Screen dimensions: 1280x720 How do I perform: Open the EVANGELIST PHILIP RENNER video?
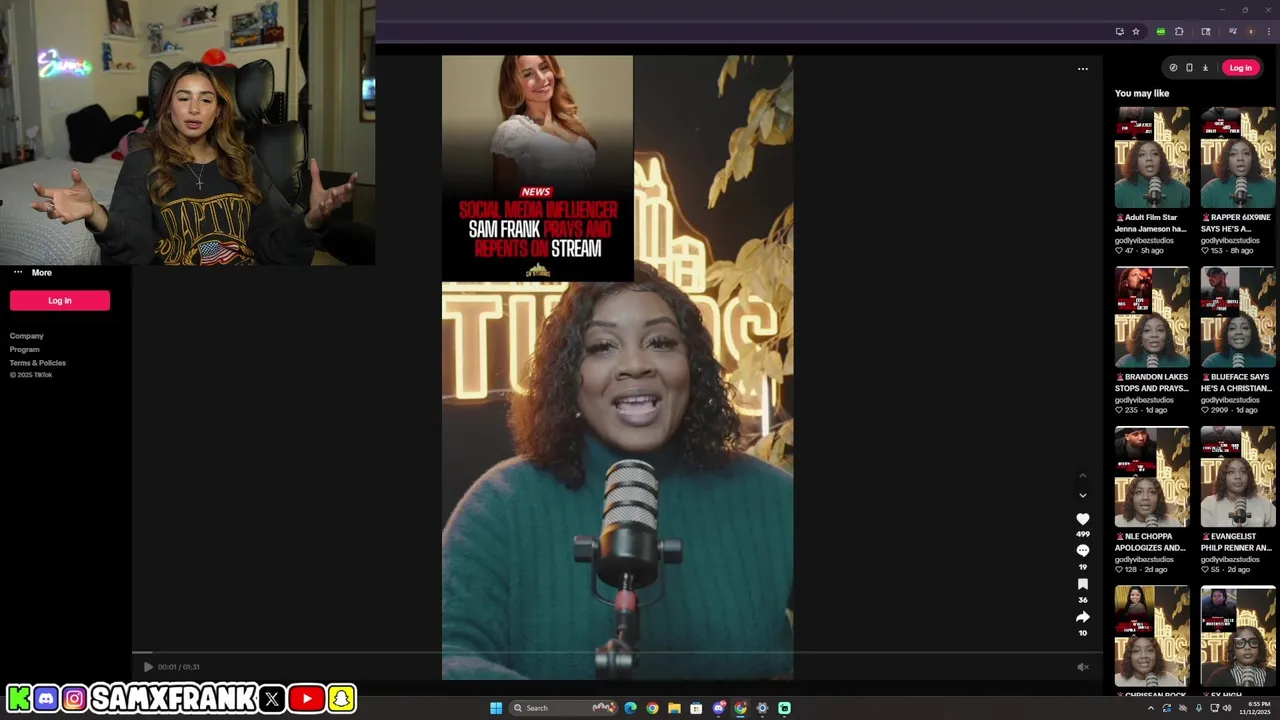click(1238, 477)
